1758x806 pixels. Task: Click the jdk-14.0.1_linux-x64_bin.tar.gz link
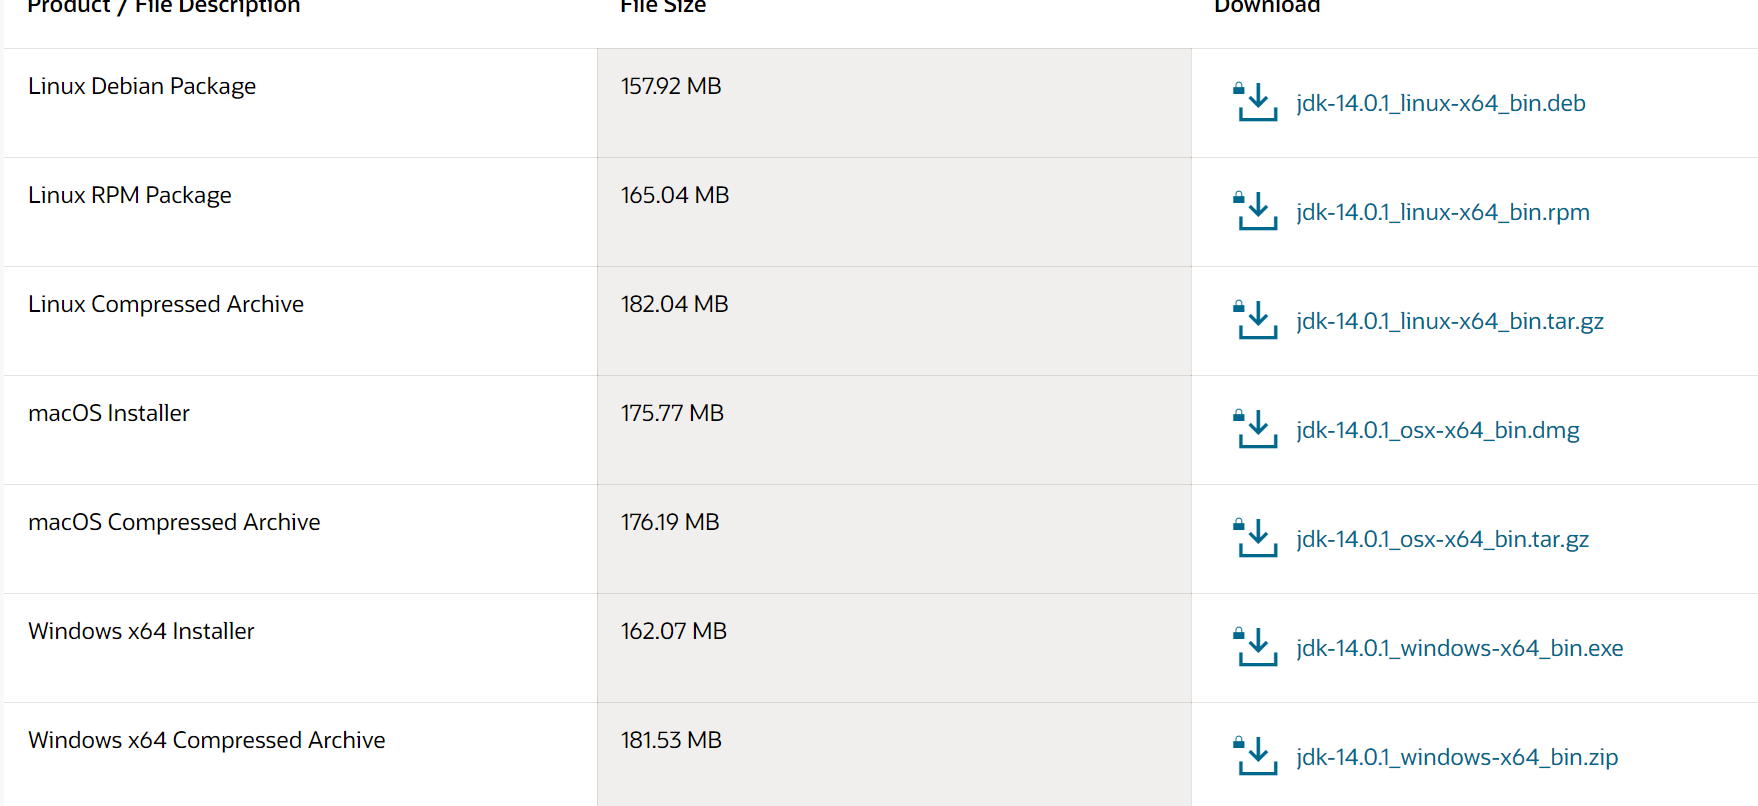[x=1449, y=321]
